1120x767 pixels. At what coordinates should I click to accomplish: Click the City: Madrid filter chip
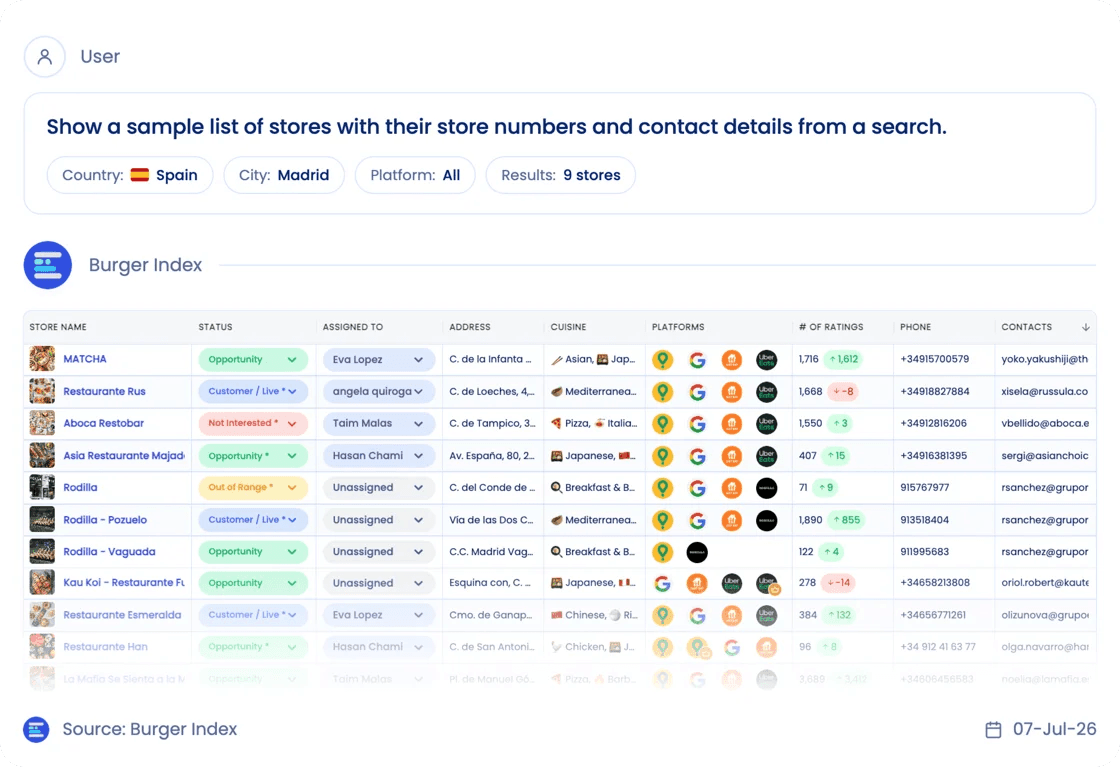pos(284,175)
